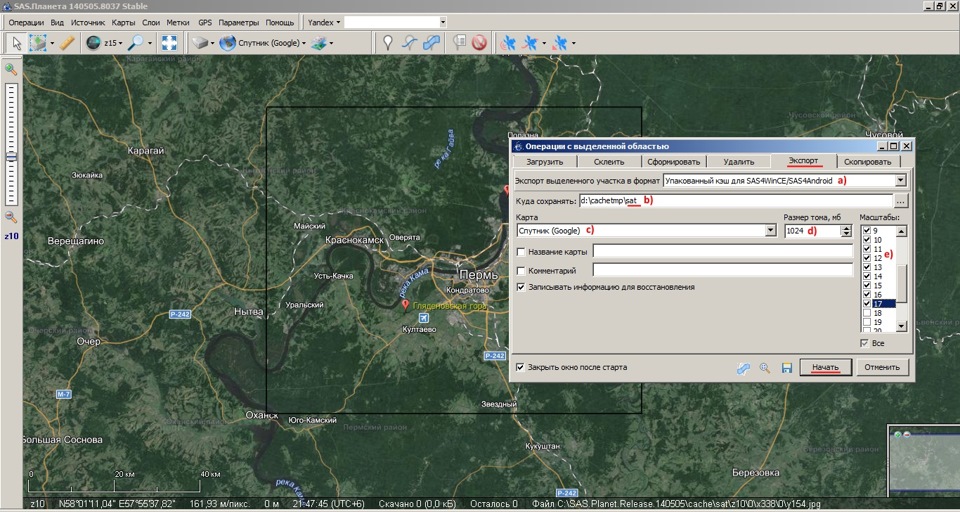Click the minimap thumbnail in the corner
The image size is (960, 512).
924,461
